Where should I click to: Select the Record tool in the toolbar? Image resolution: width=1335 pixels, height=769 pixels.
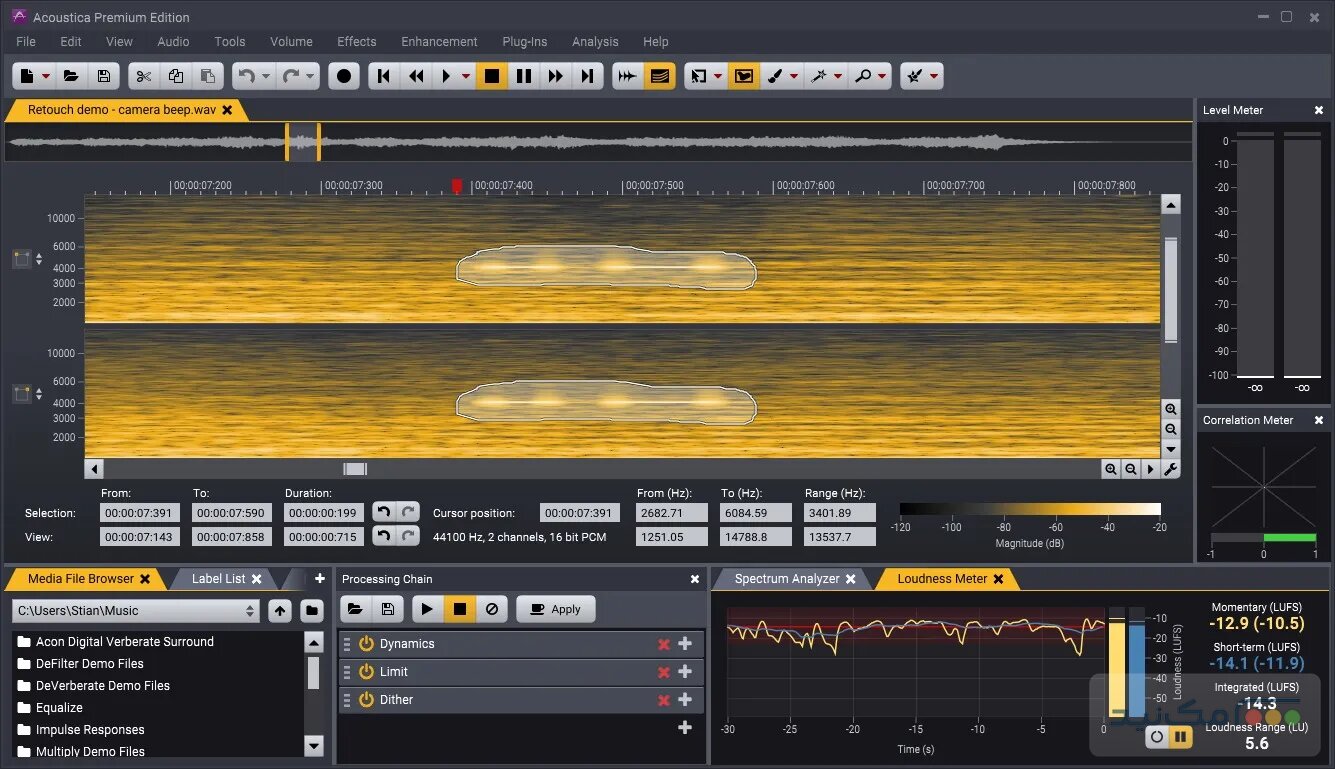coord(343,75)
